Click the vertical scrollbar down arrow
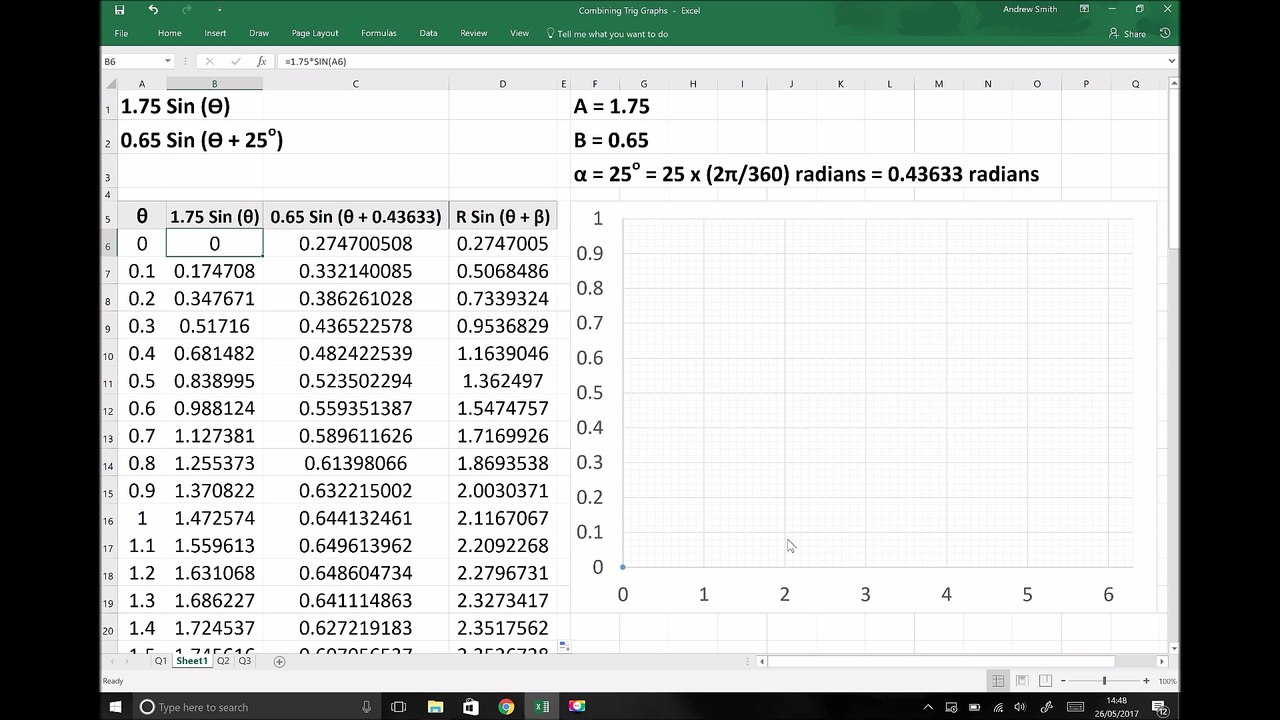This screenshot has height=720, width=1280. click(x=1173, y=648)
